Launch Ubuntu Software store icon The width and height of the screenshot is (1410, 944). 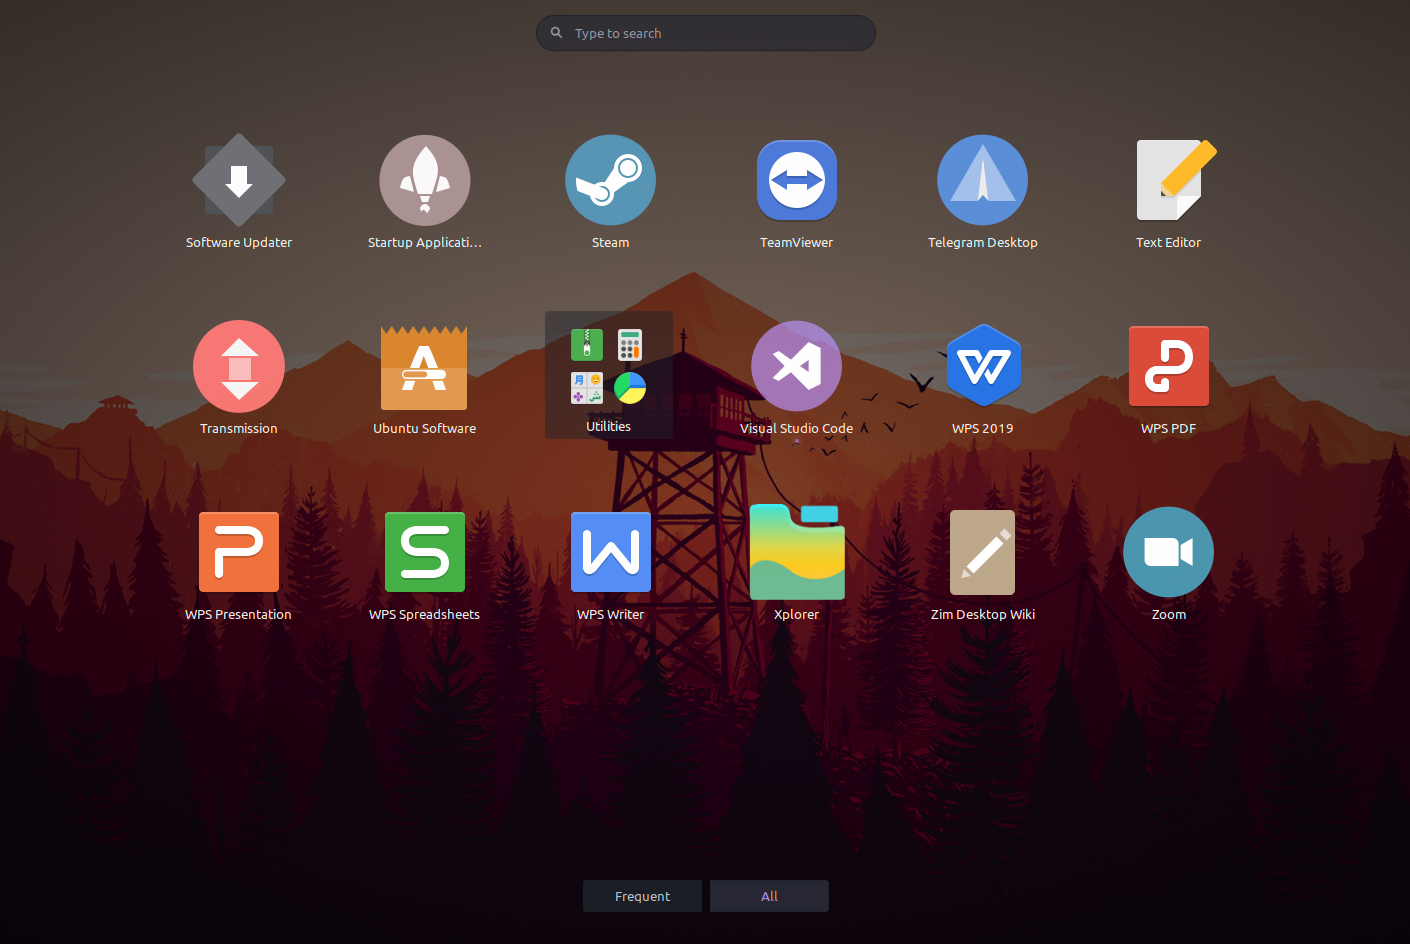424,368
